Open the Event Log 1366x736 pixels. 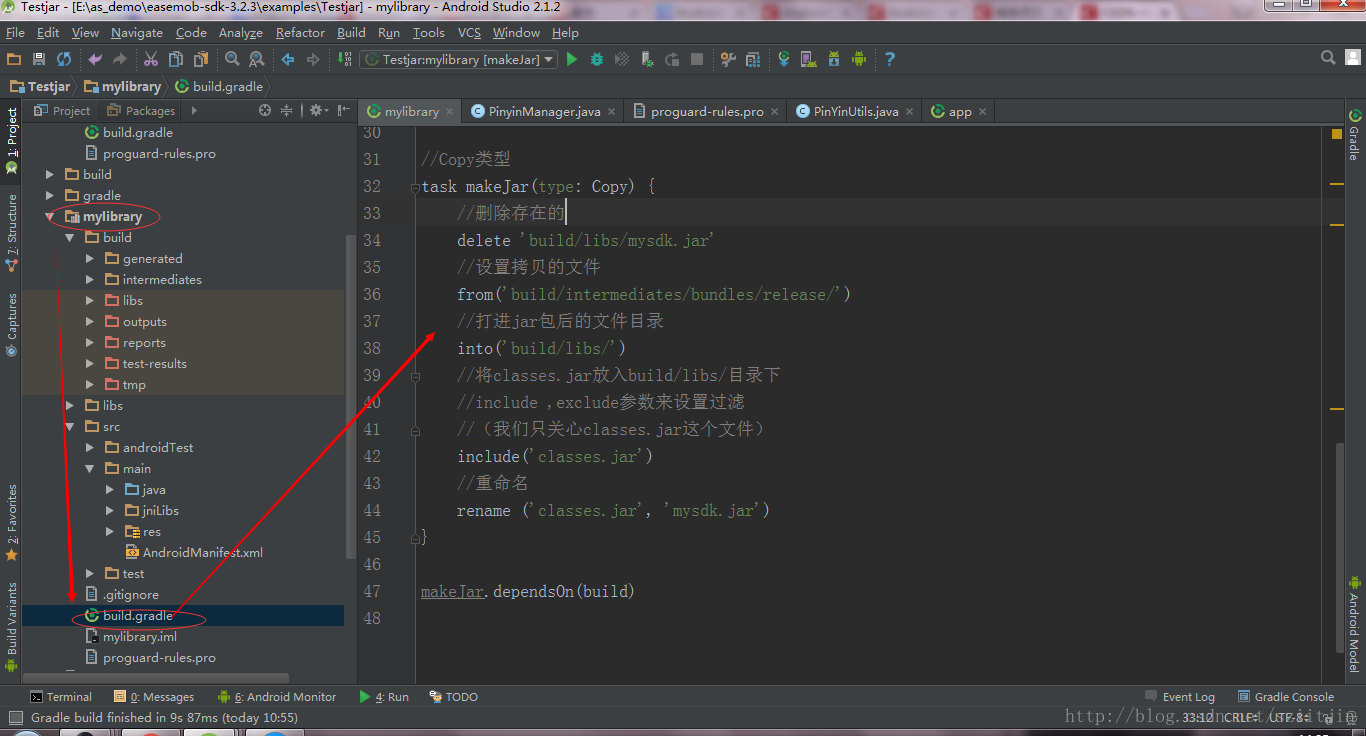[x=1179, y=696]
